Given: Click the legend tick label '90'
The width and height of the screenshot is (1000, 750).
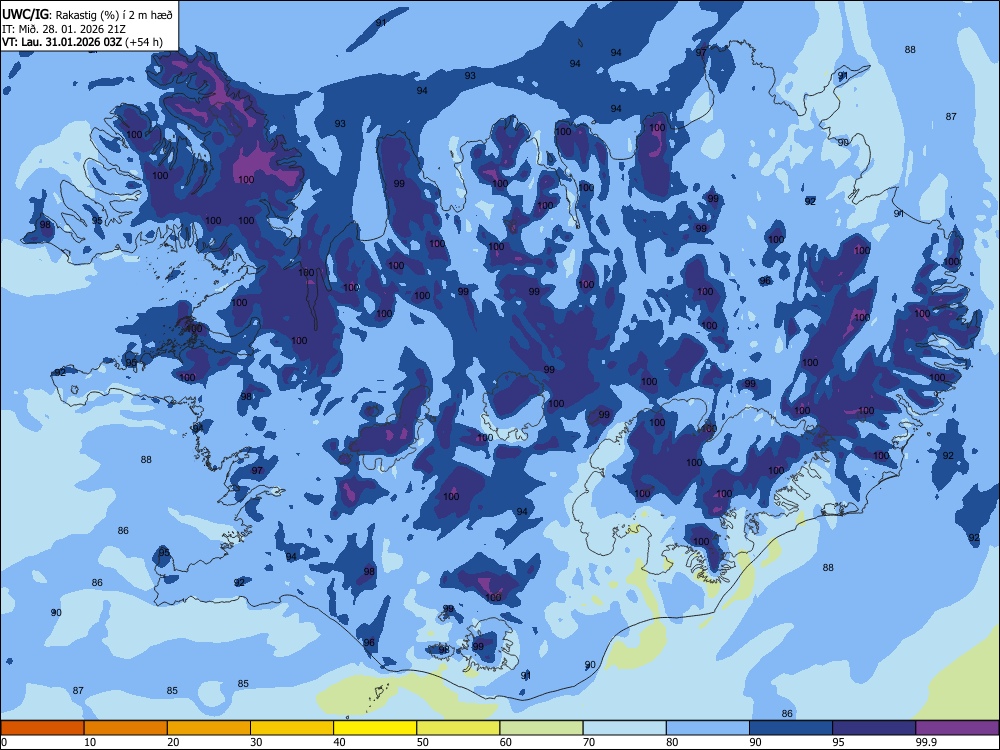Looking at the screenshot, I should 755,742.
